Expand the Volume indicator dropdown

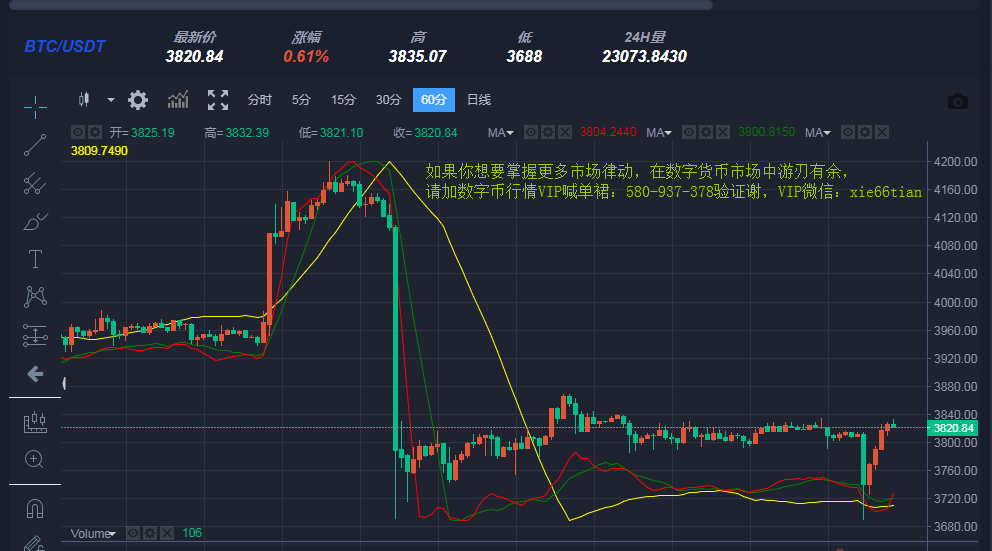[x=110, y=534]
